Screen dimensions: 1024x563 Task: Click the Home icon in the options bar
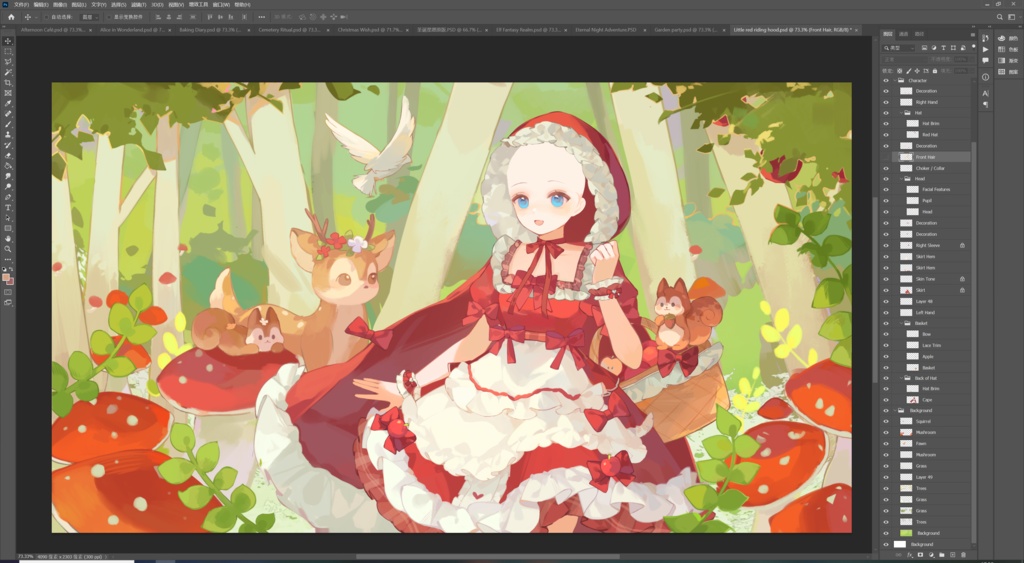tap(11, 17)
